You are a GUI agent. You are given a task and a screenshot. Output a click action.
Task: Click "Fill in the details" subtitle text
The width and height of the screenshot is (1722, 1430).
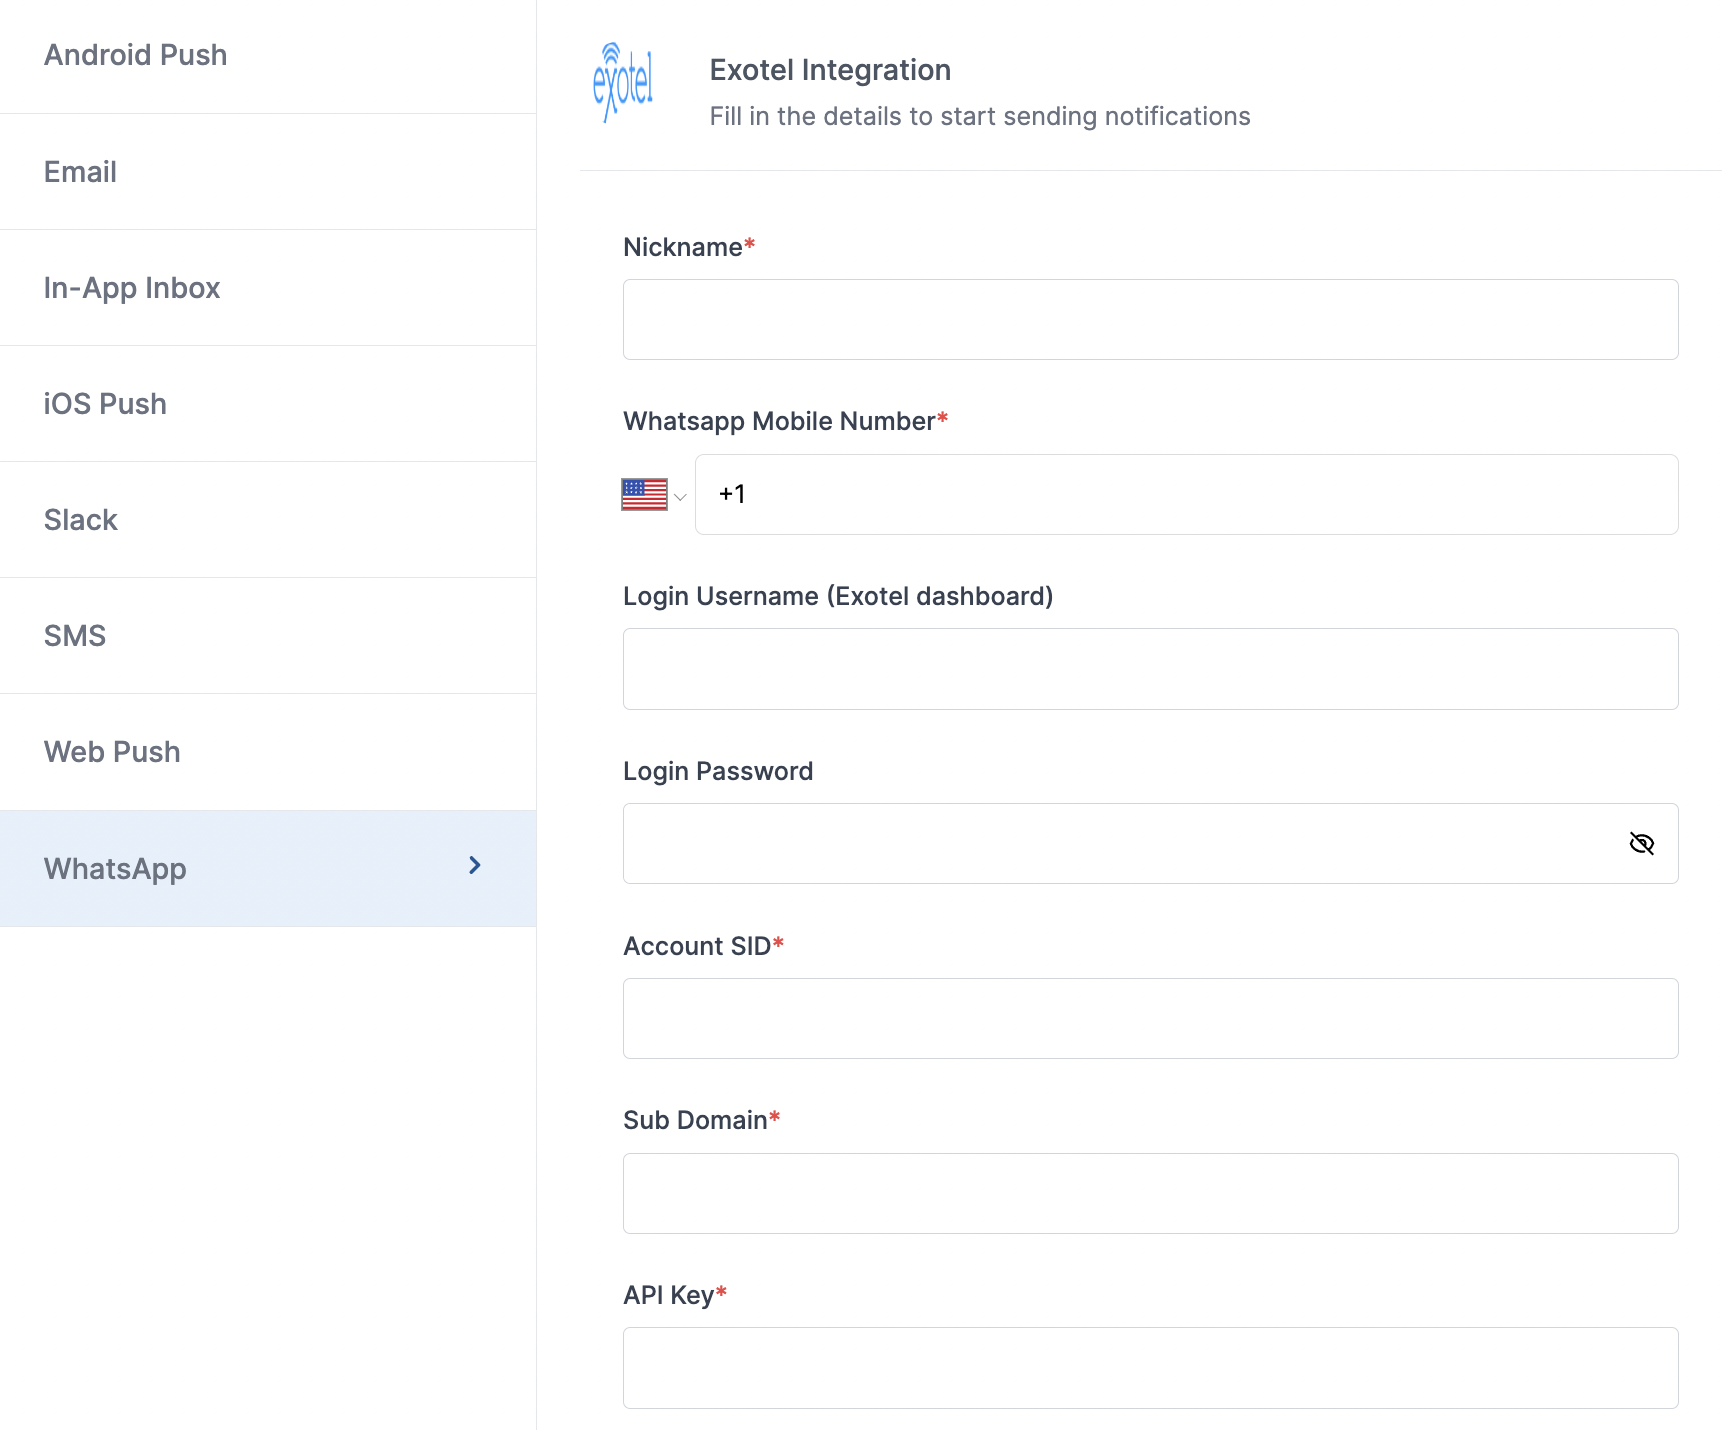(x=980, y=116)
